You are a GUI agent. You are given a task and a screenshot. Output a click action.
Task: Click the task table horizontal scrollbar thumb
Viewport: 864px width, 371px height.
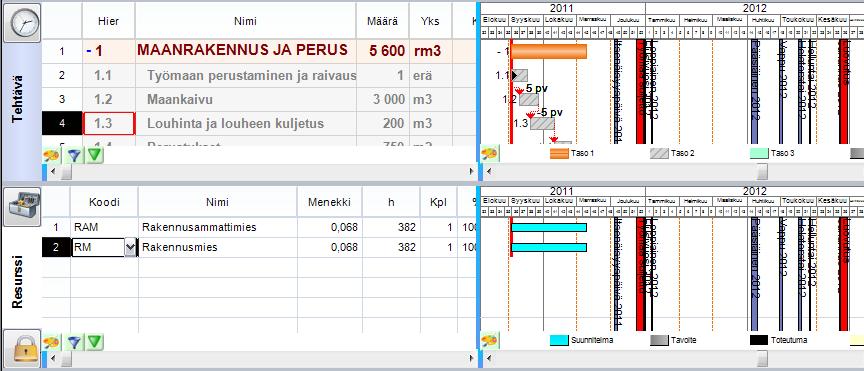pyautogui.click(x=66, y=172)
